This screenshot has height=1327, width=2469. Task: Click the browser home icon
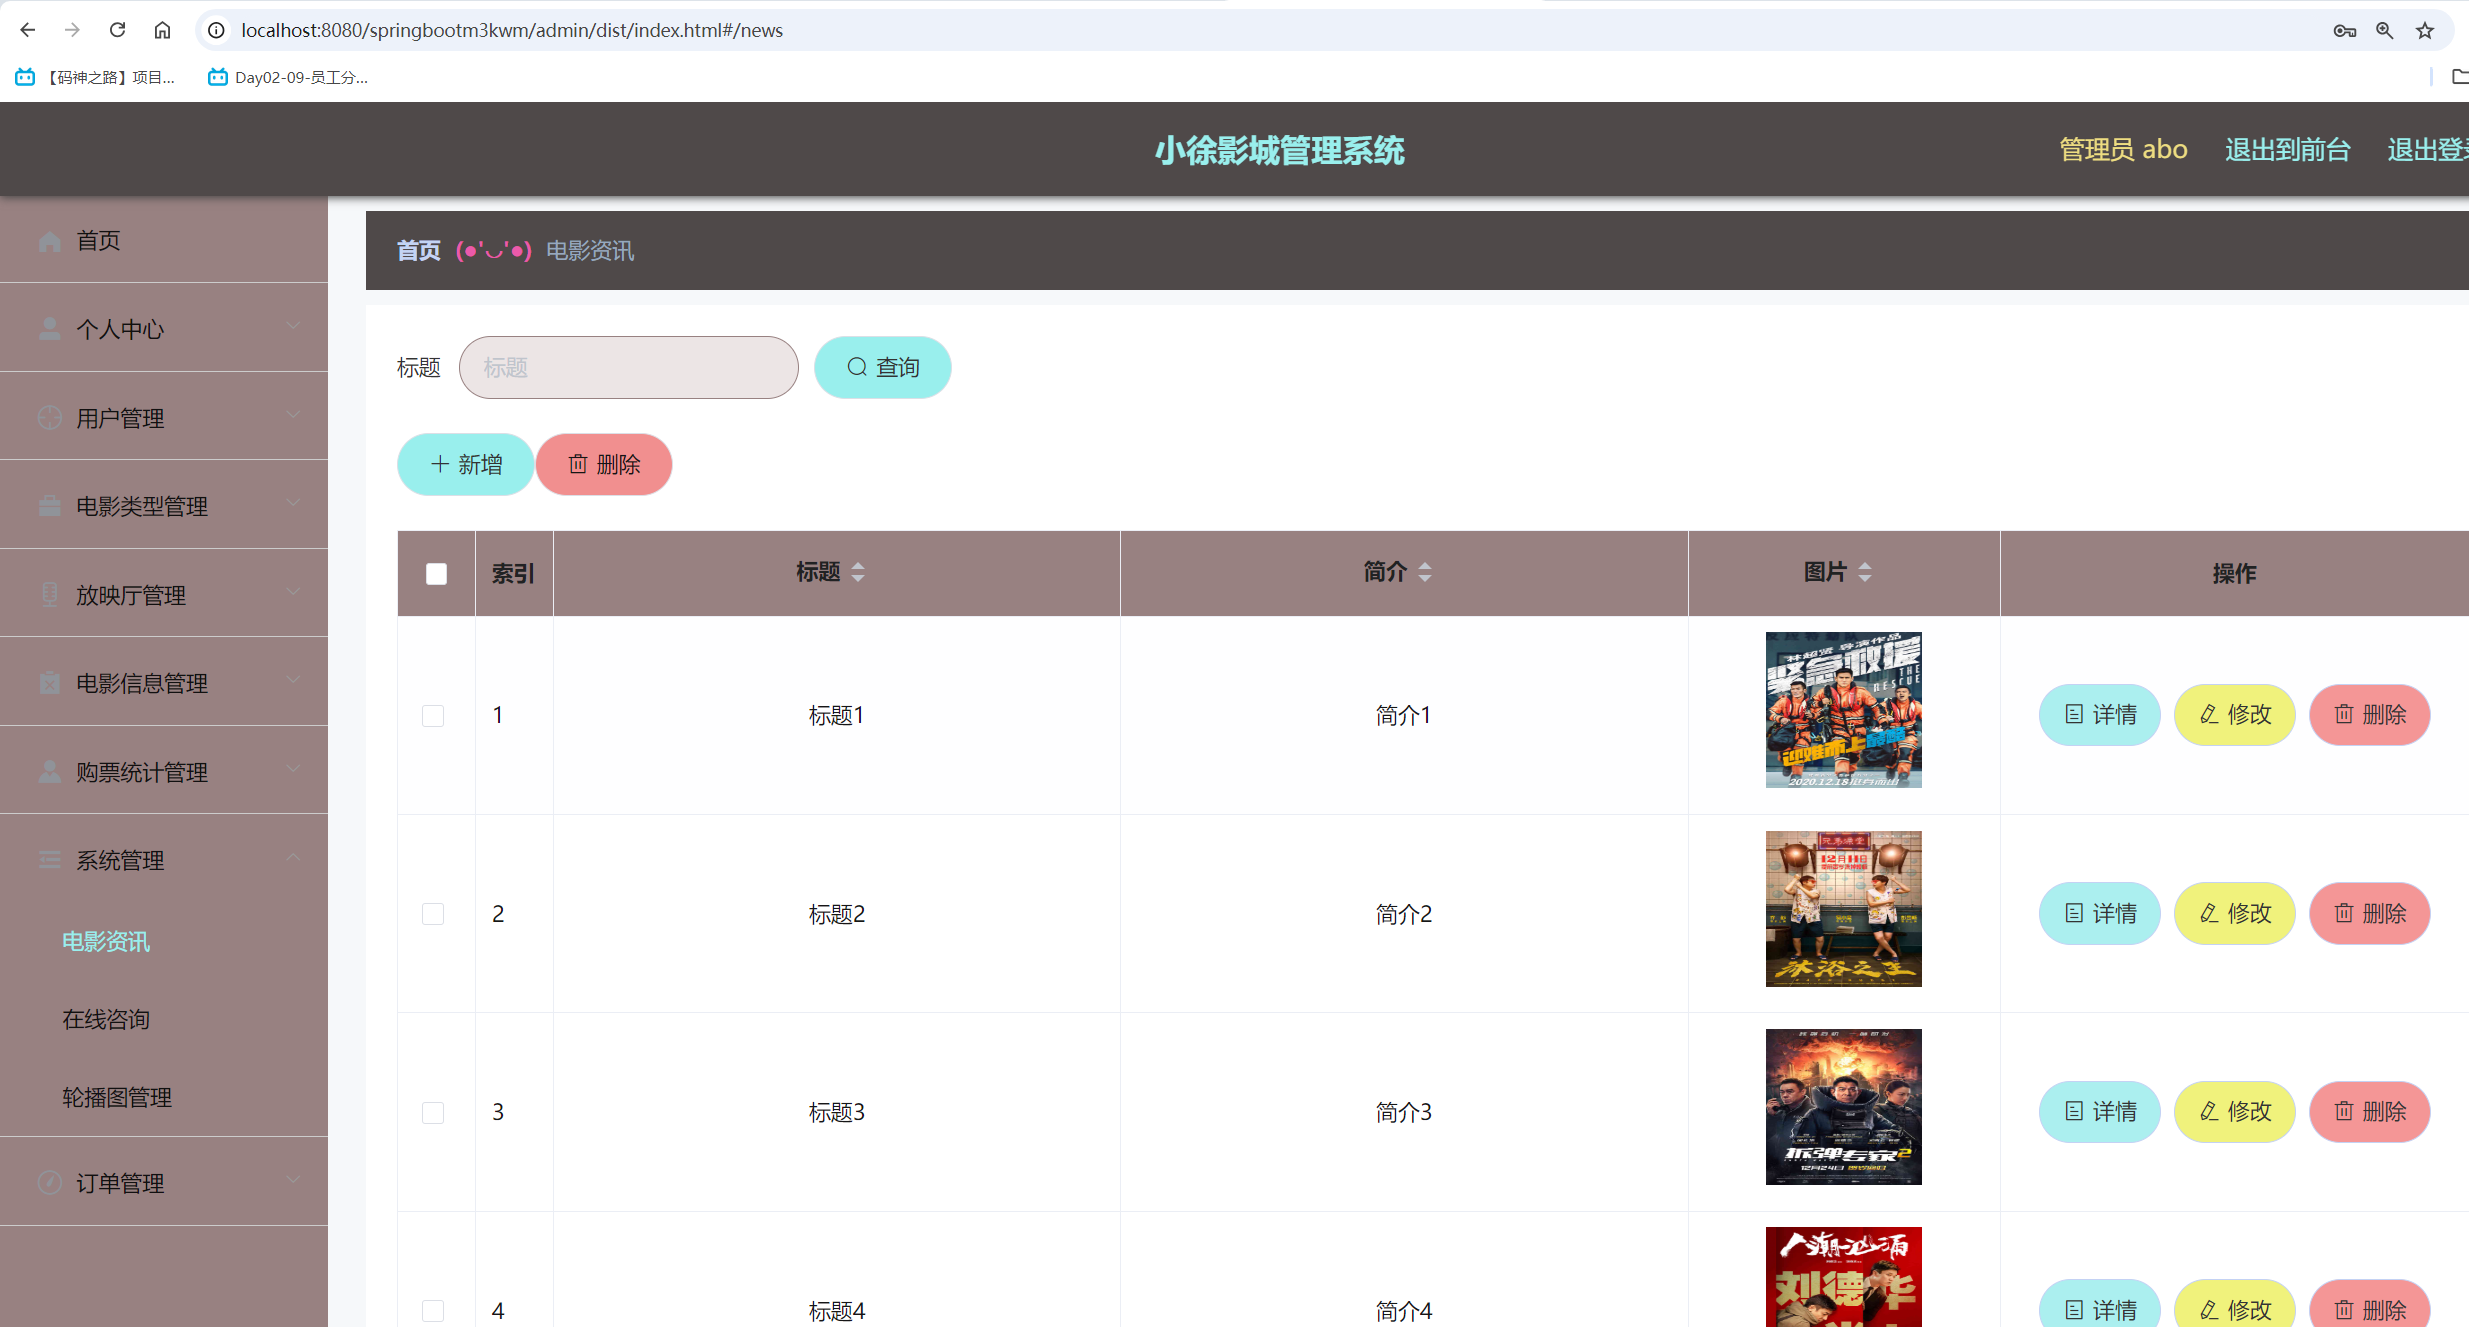[x=162, y=30]
